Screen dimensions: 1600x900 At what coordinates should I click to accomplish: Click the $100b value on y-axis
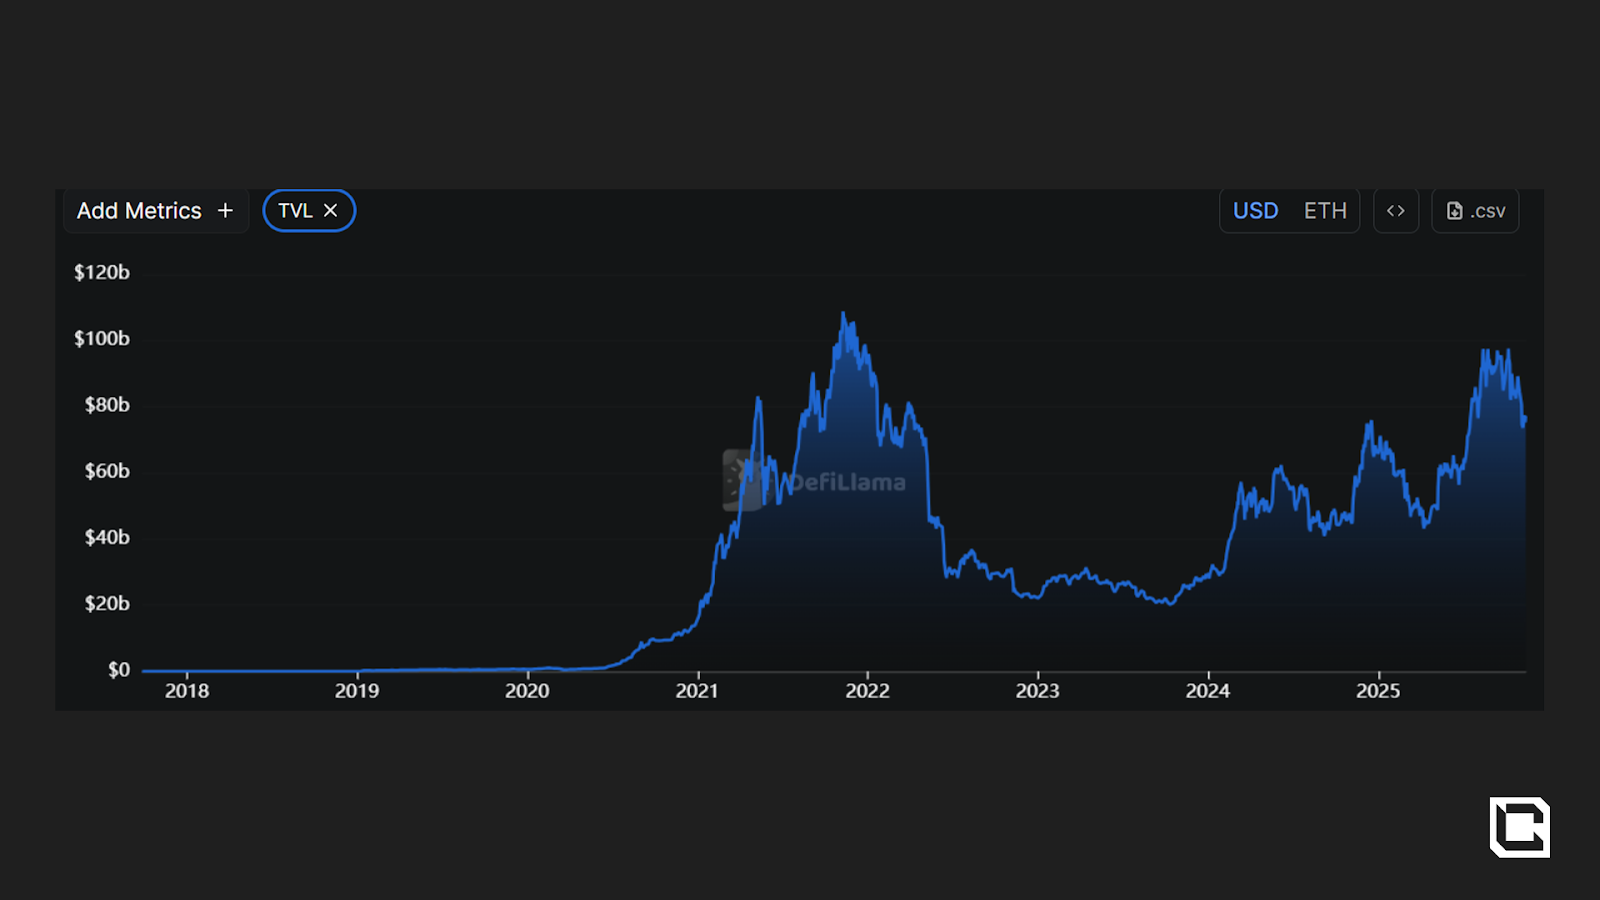click(x=102, y=339)
